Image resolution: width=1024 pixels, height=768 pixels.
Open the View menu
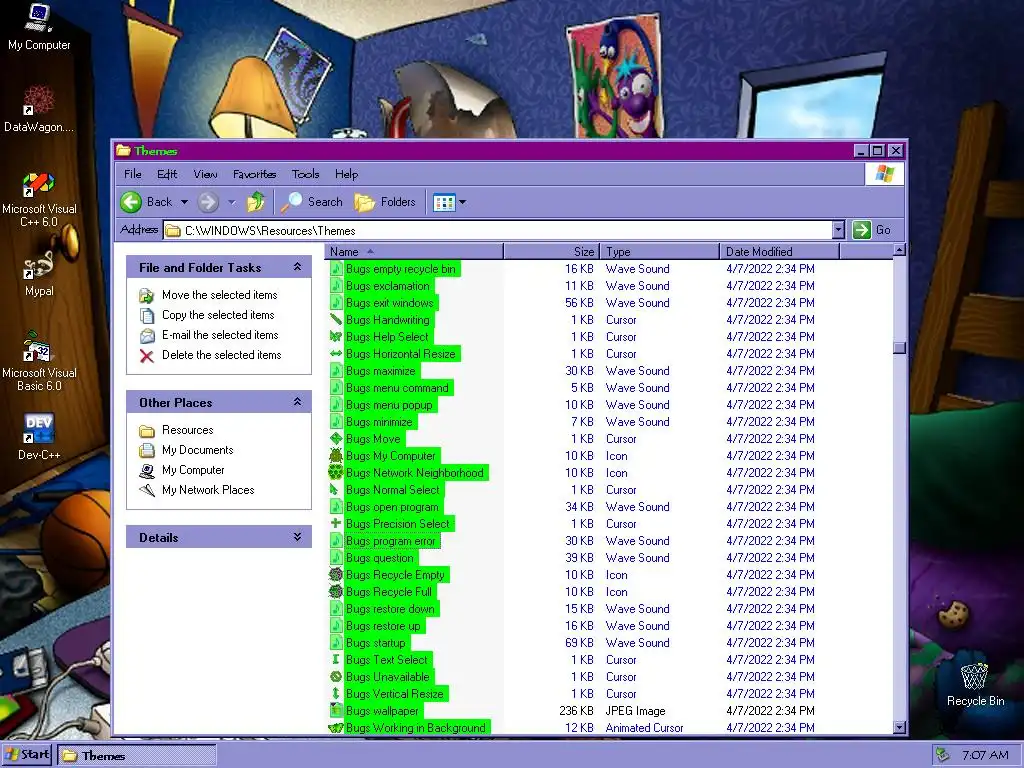[205, 174]
